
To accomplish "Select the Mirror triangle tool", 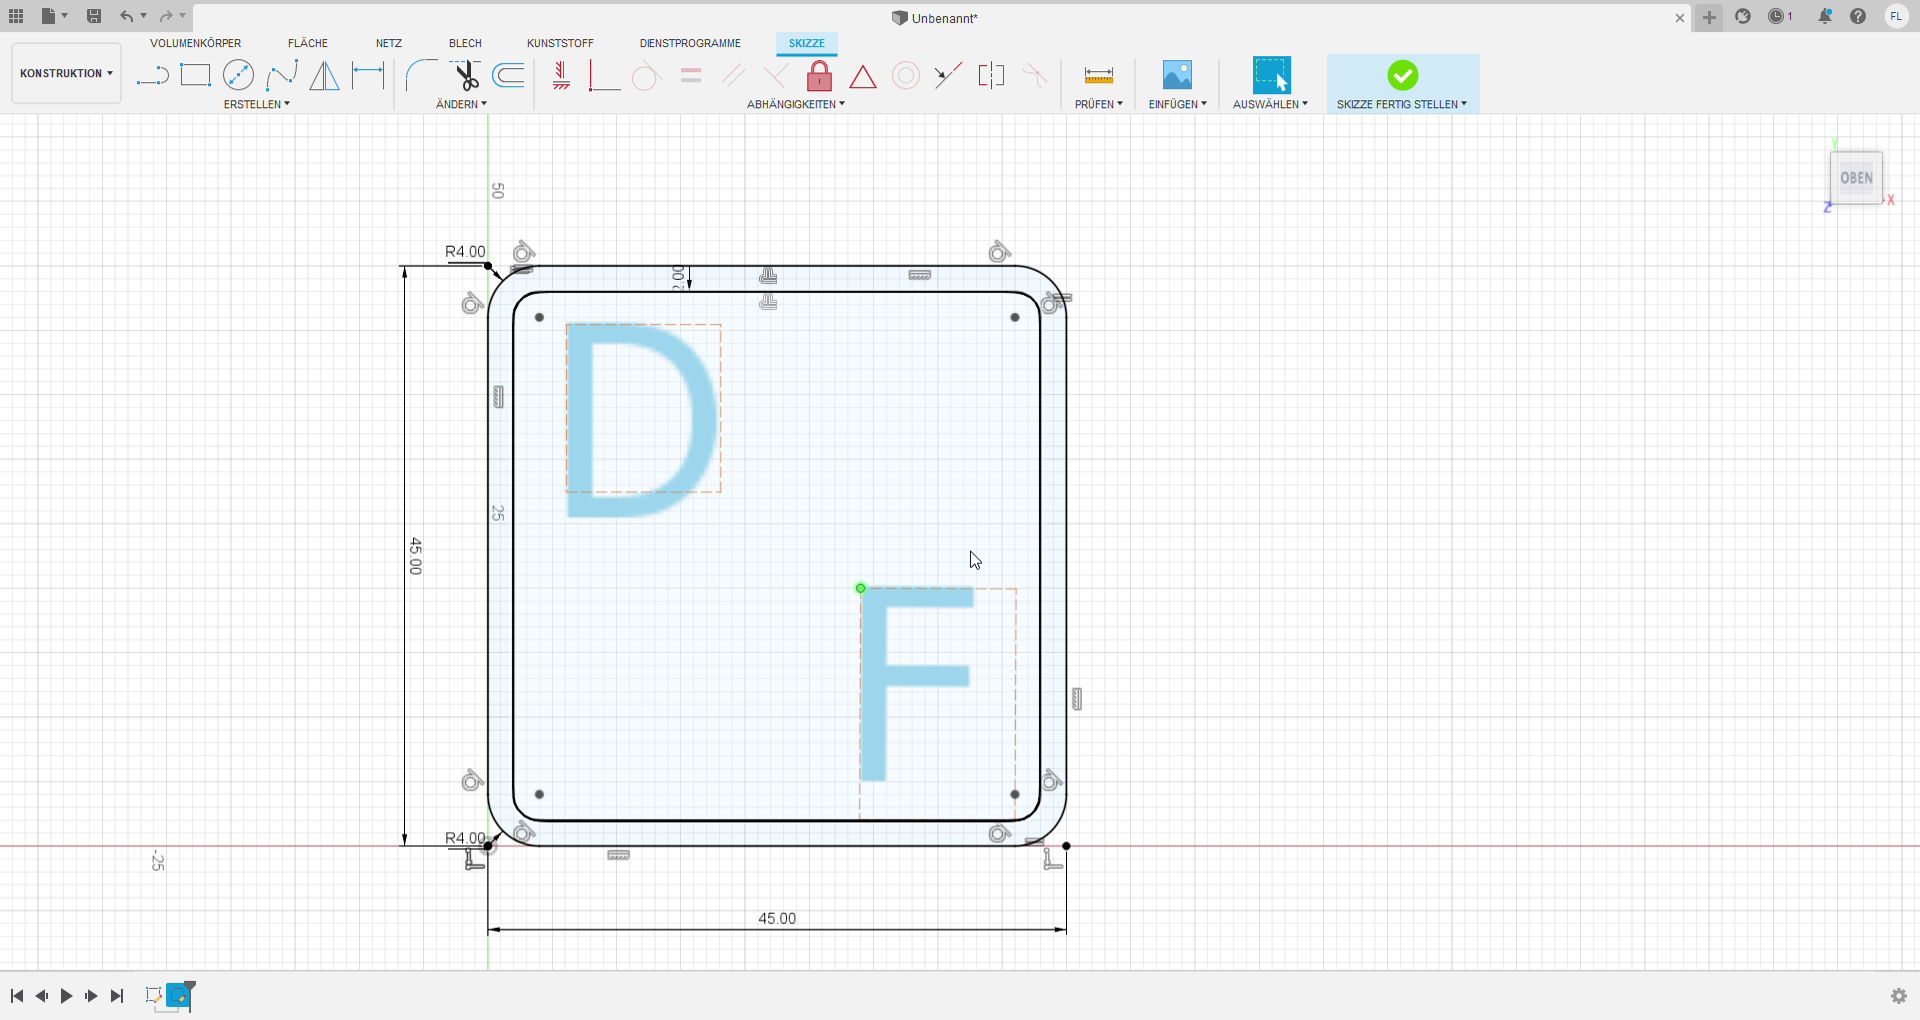I will coord(324,75).
